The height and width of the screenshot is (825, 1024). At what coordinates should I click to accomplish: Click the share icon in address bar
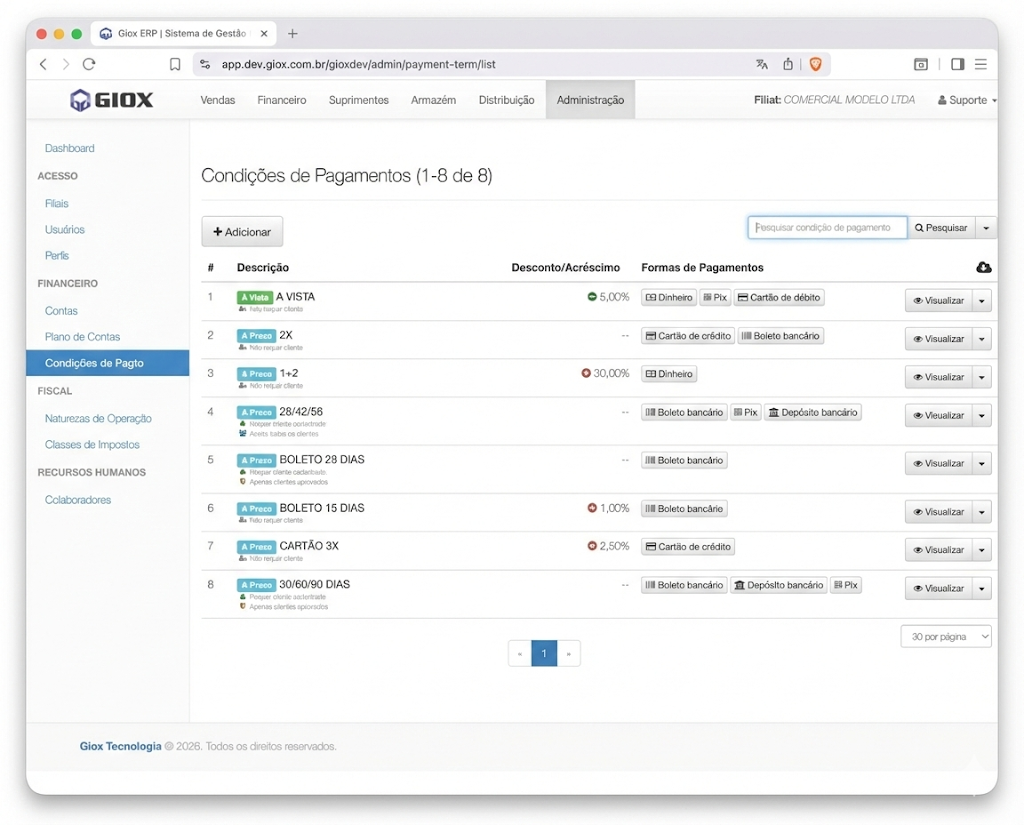788,64
